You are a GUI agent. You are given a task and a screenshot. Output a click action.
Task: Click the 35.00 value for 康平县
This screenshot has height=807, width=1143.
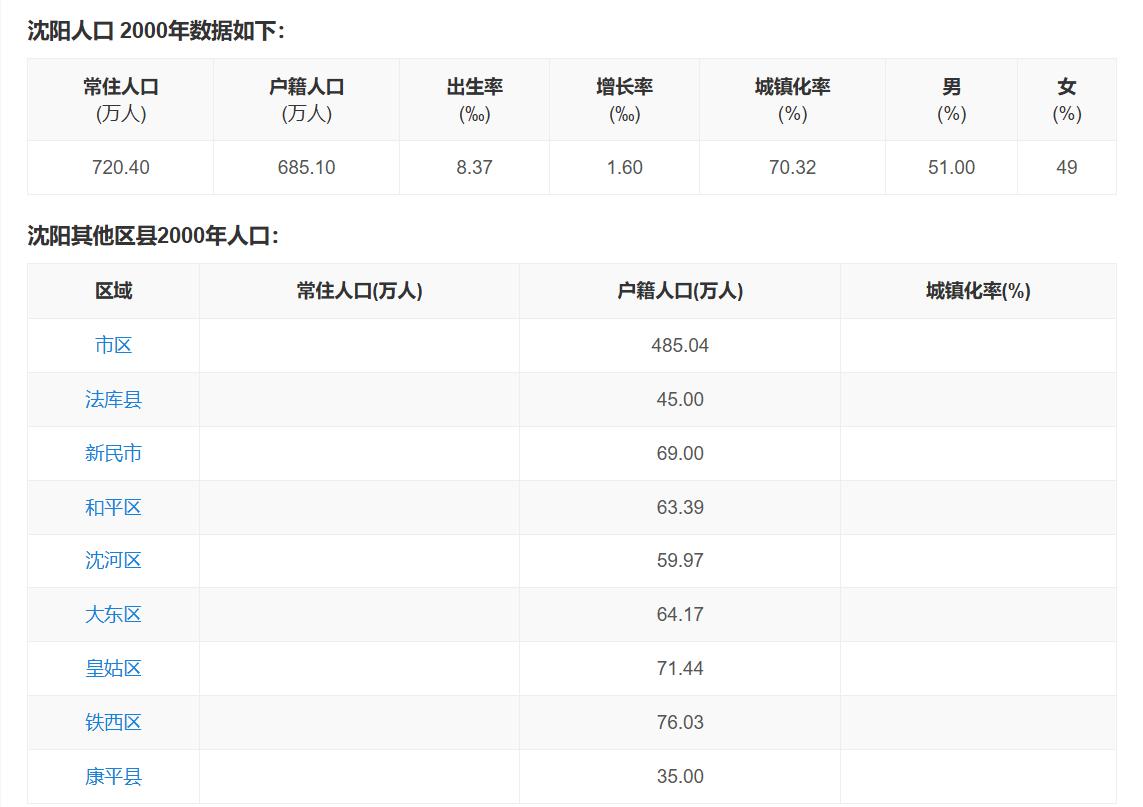click(680, 776)
